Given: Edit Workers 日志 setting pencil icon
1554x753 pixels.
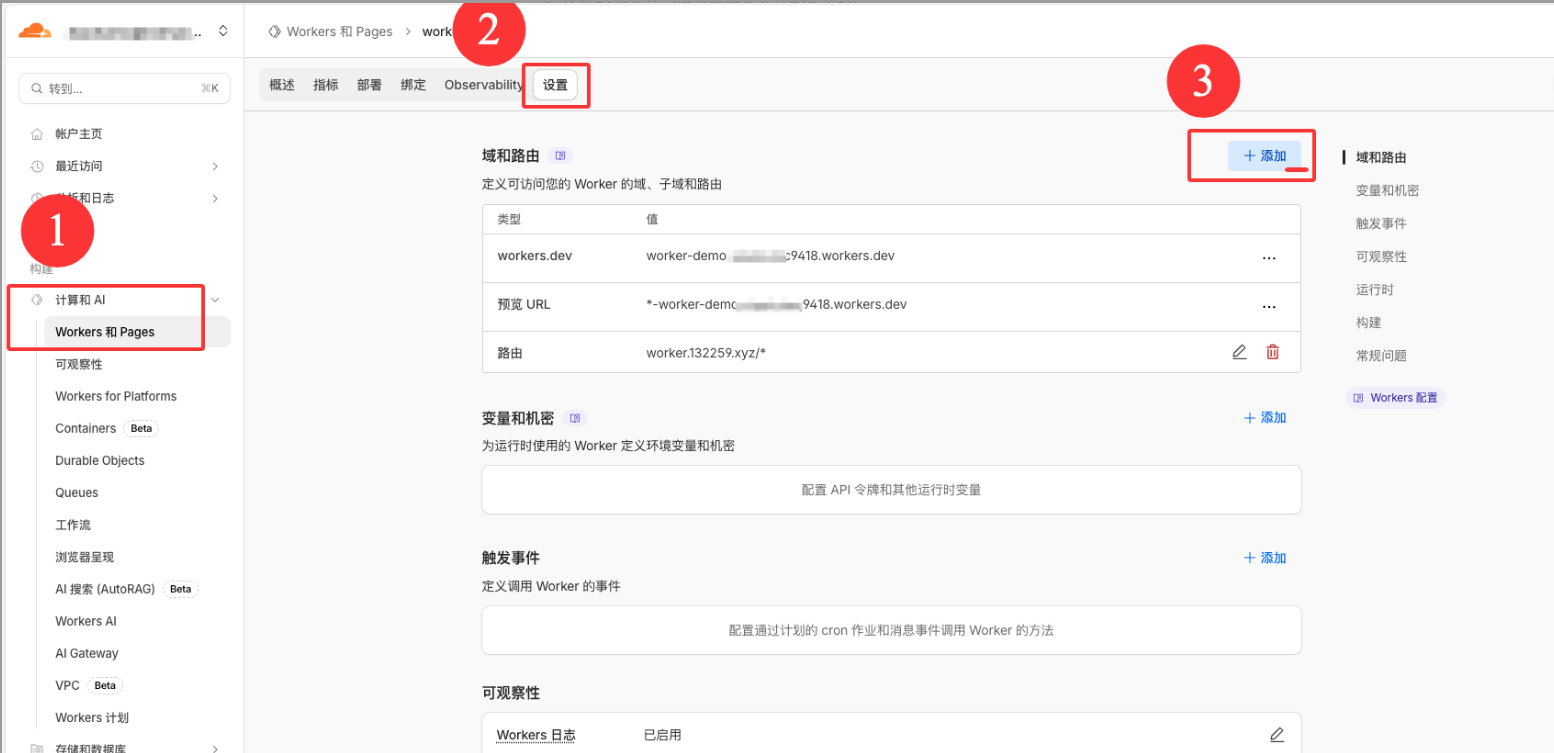Looking at the screenshot, I should click(x=1276, y=735).
